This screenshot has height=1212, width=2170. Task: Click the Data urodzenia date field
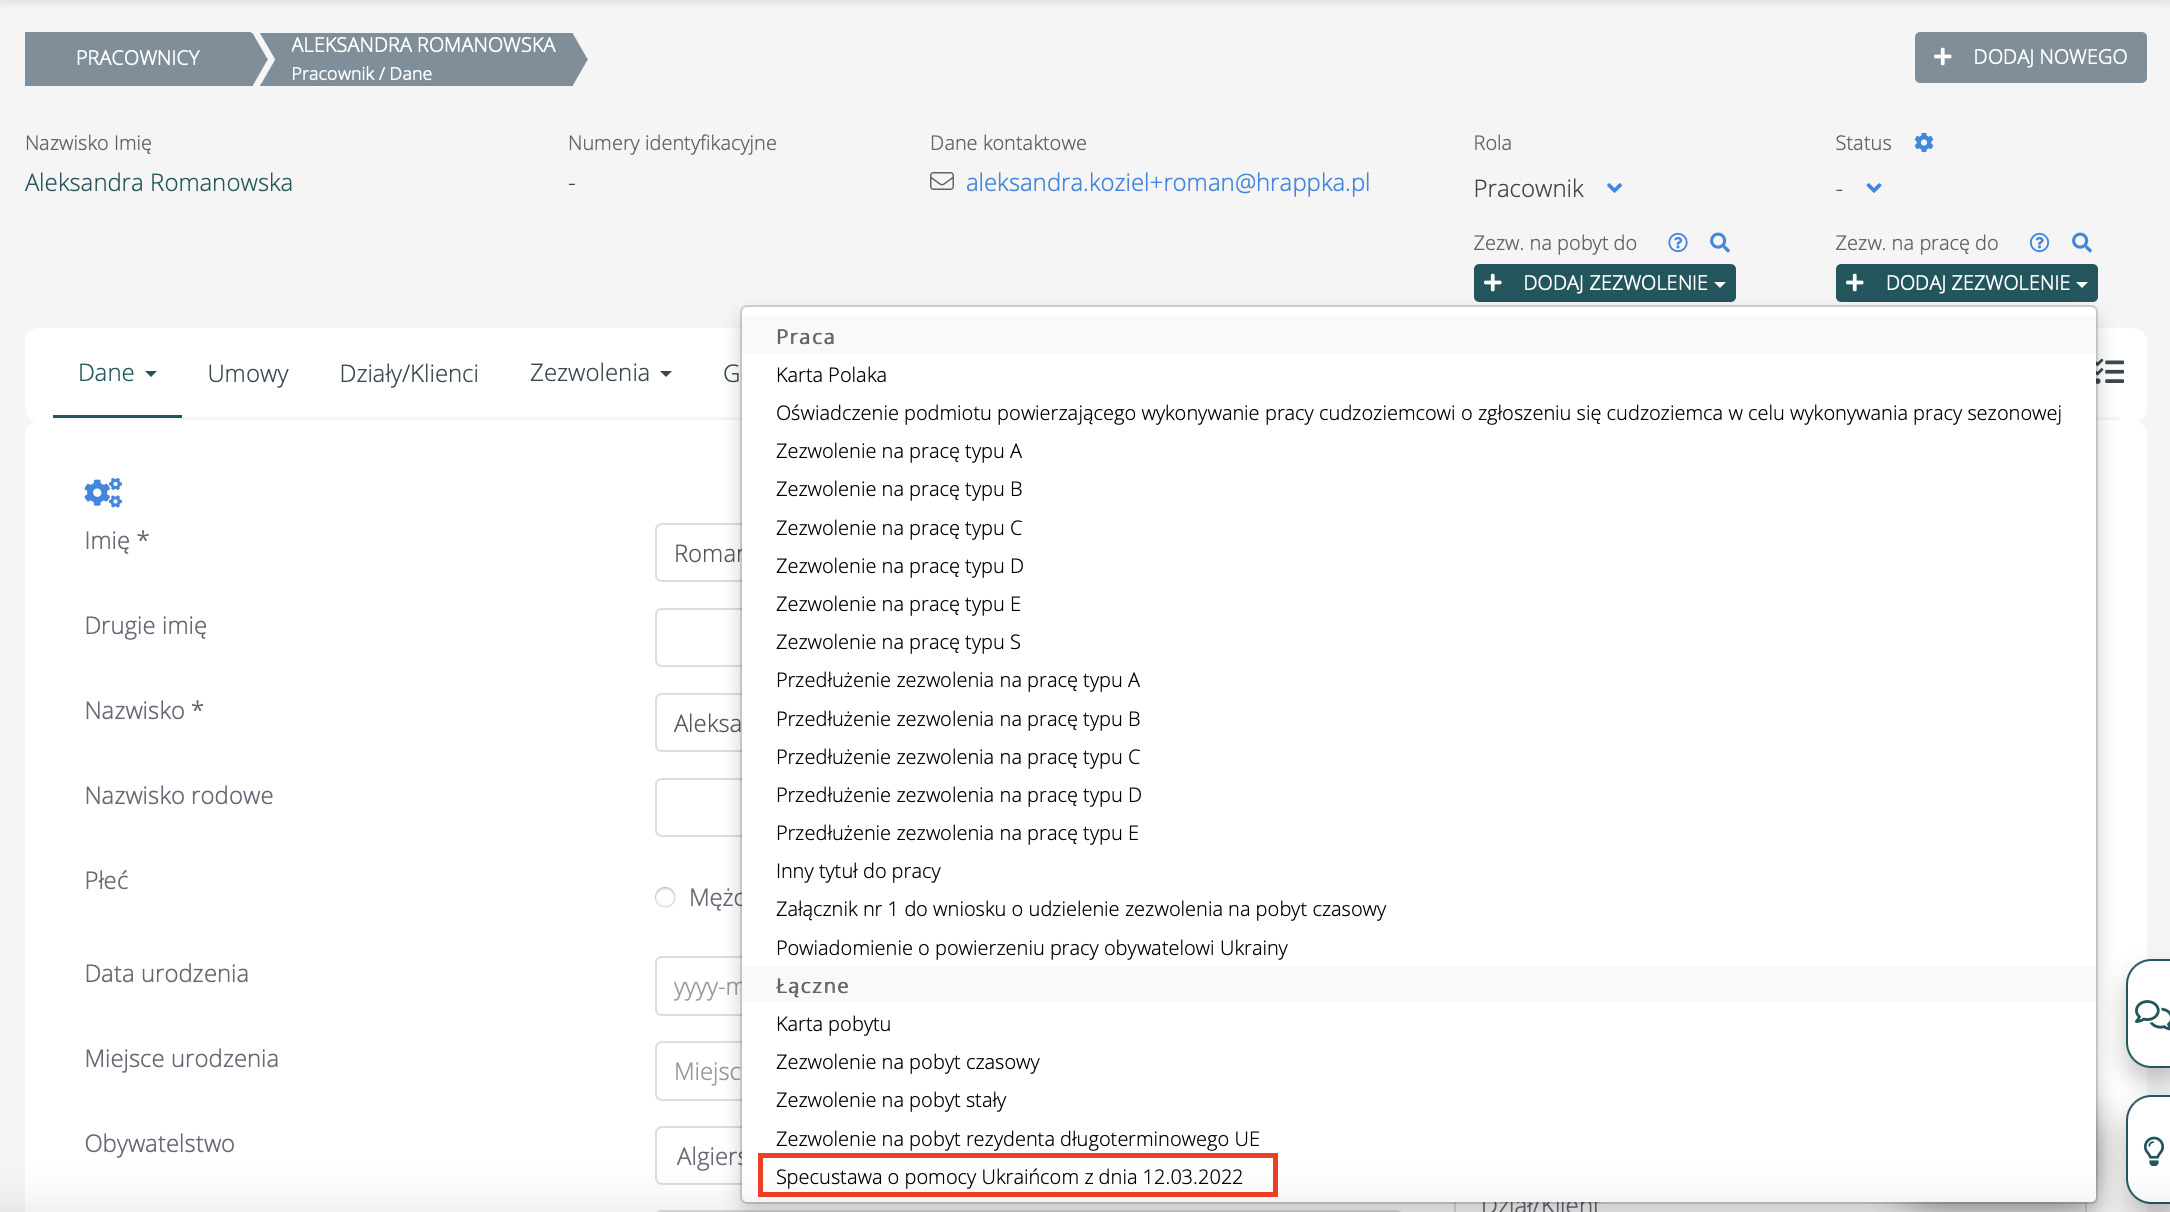[700, 987]
